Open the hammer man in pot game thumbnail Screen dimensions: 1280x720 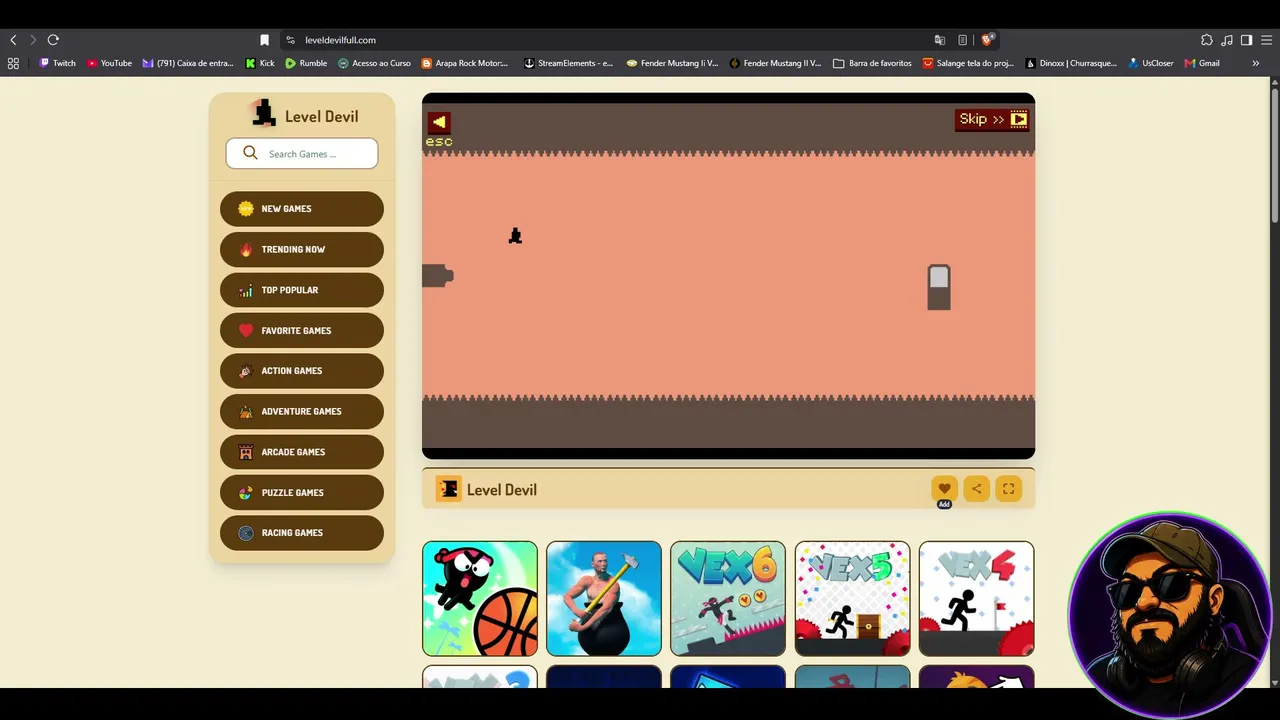tap(604, 599)
